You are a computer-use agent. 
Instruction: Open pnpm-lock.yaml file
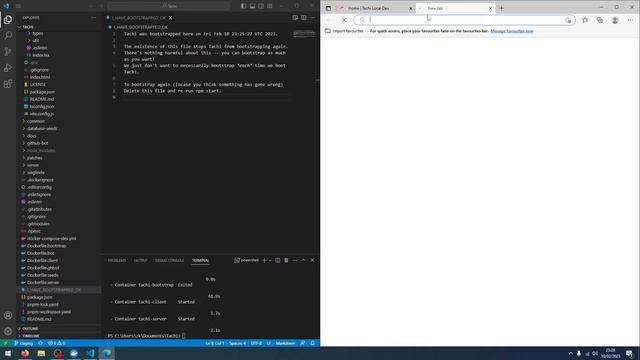point(42,304)
